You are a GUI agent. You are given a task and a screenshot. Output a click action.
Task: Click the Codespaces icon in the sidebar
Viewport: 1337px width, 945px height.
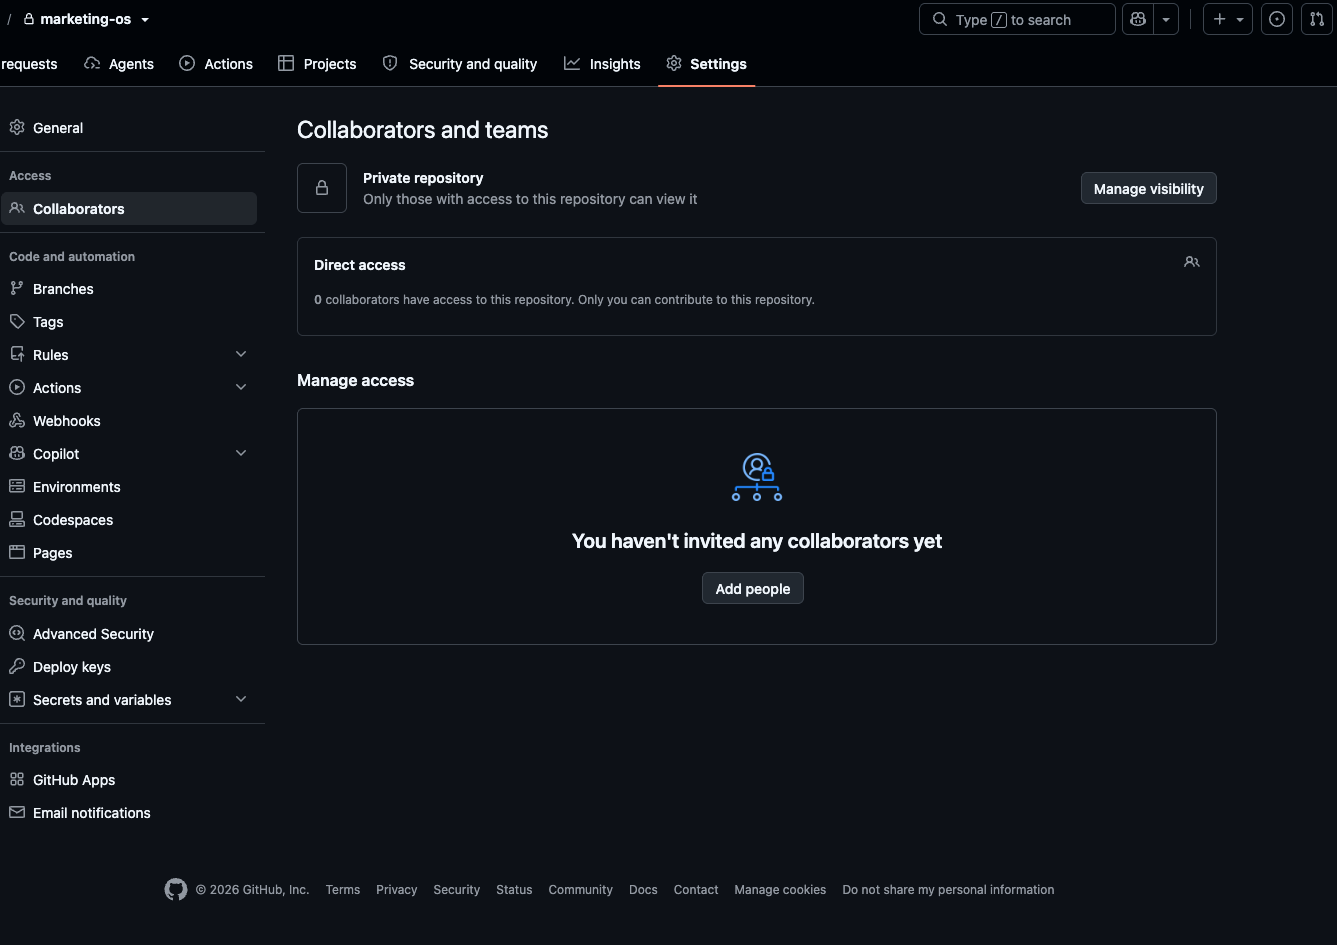click(17, 520)
